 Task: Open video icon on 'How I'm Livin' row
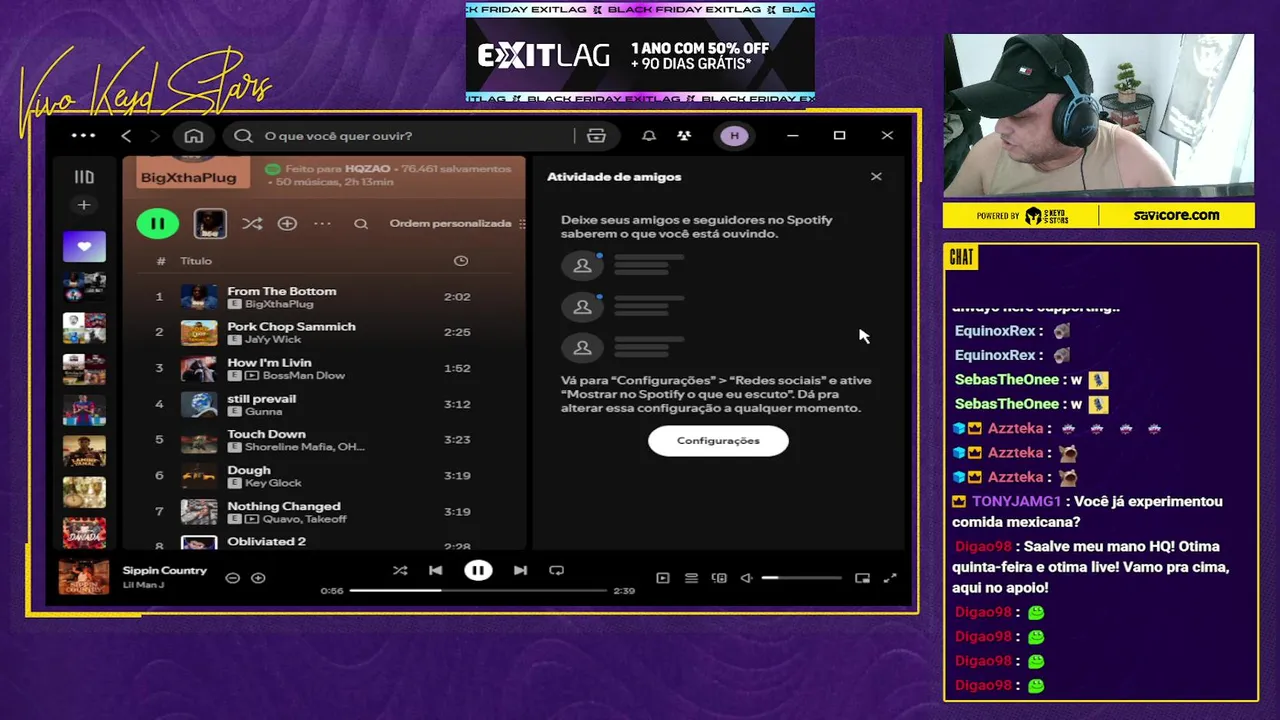click(252, 376)
